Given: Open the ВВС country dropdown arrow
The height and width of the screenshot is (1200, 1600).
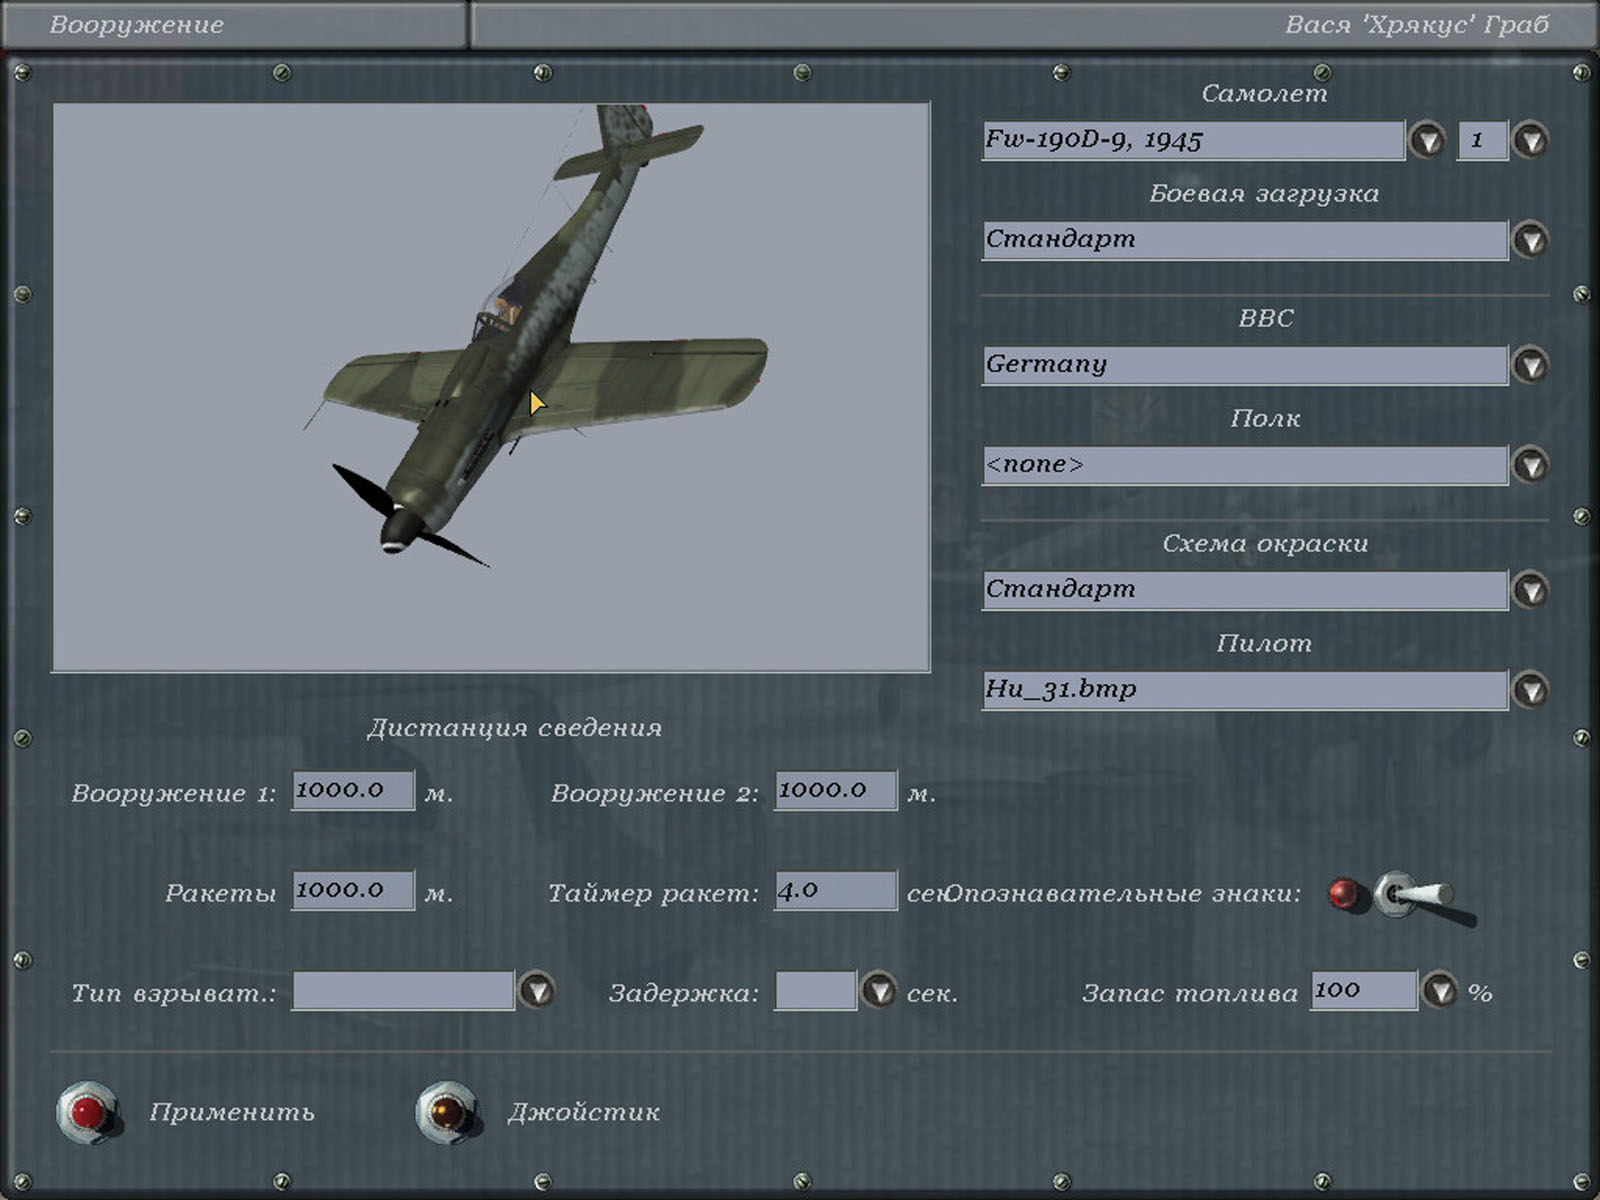Looking at the screenshot, I should (1530, 365).
